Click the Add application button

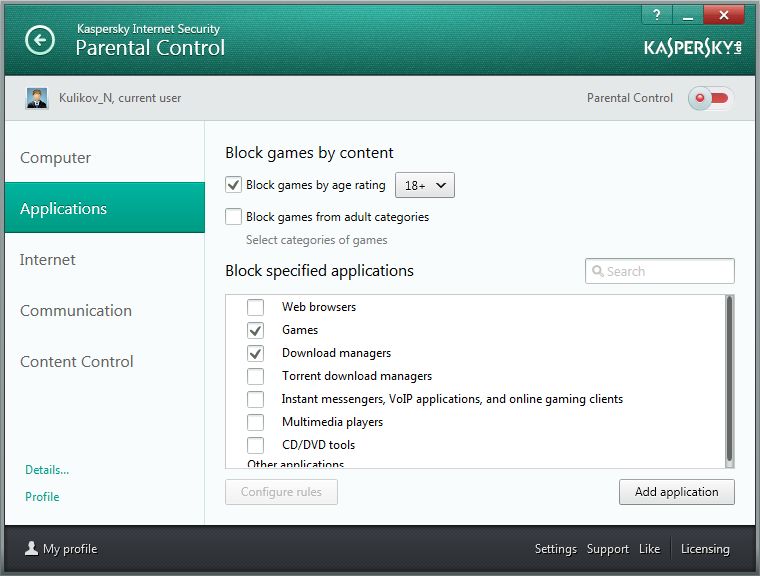[x=677, y=492]
